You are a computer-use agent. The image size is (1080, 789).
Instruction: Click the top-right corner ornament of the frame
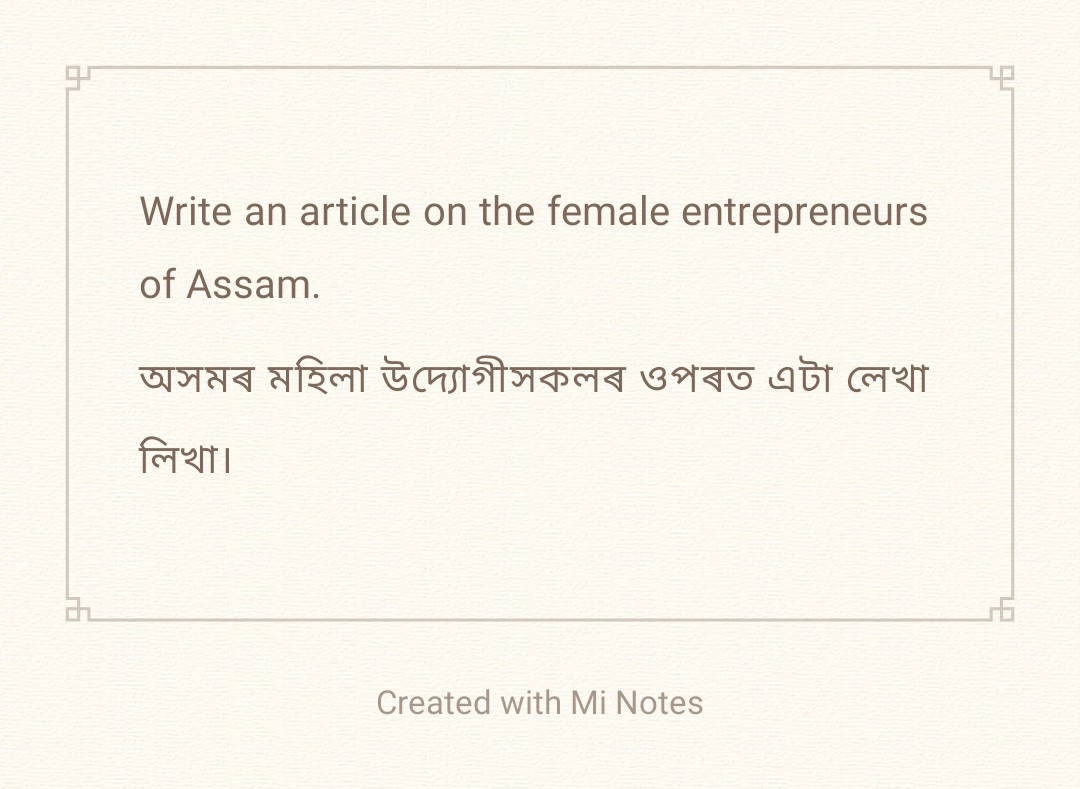pyautogui.click(x=1003, y=77)
